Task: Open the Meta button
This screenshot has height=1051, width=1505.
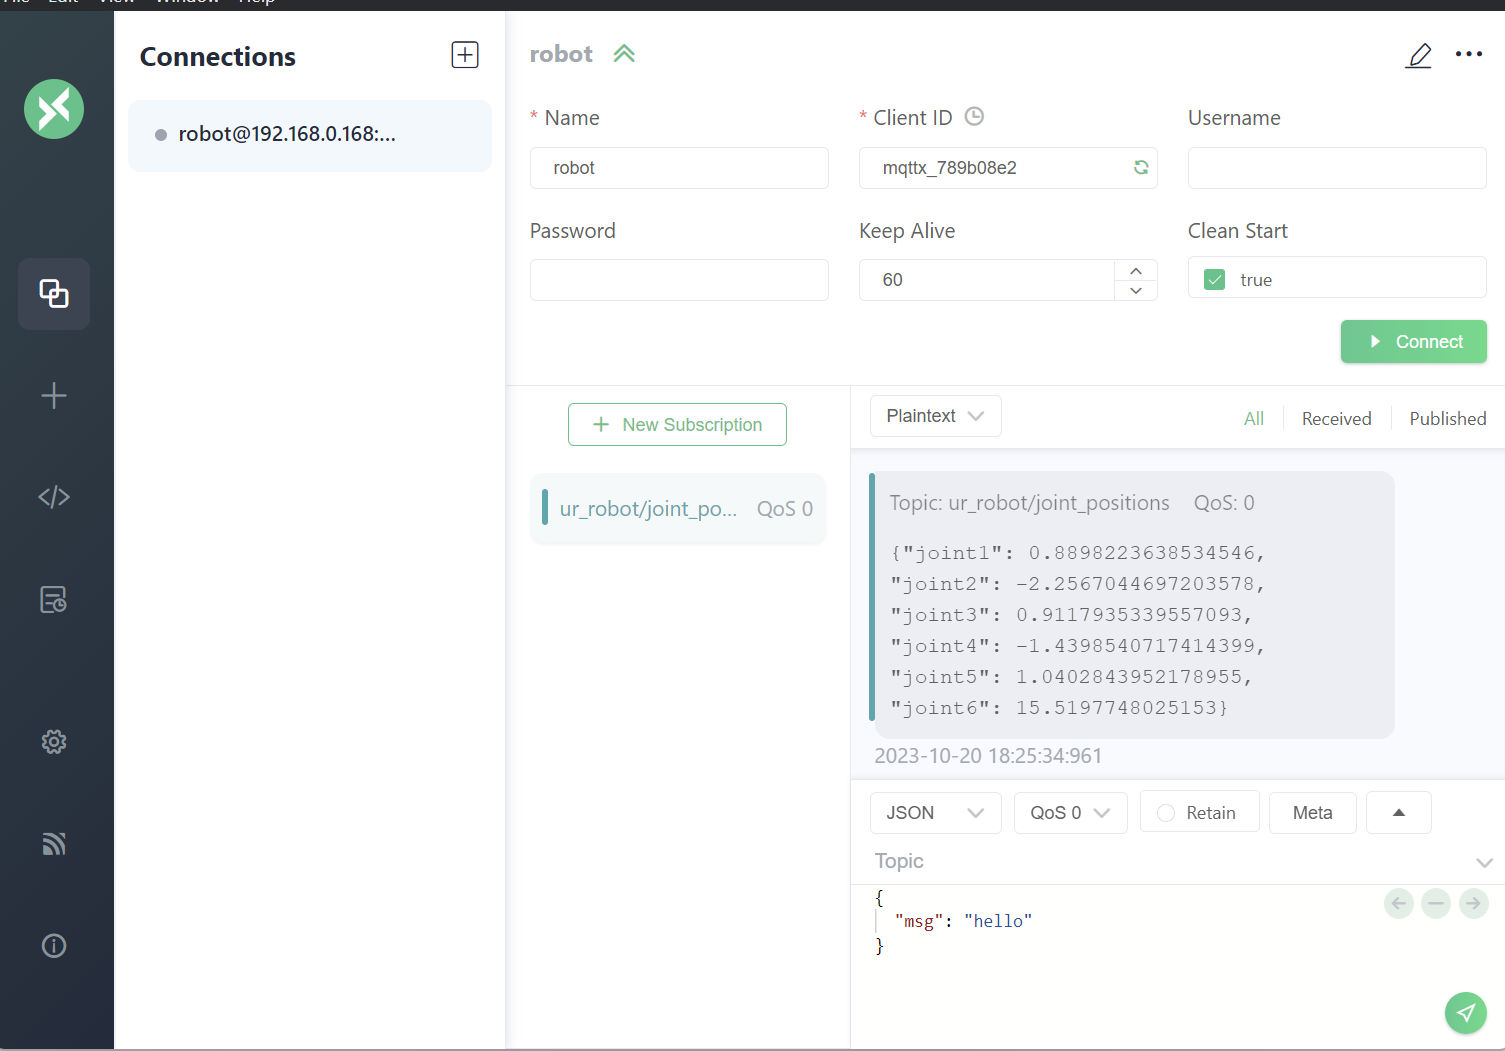Action: tap(1313, 813)
